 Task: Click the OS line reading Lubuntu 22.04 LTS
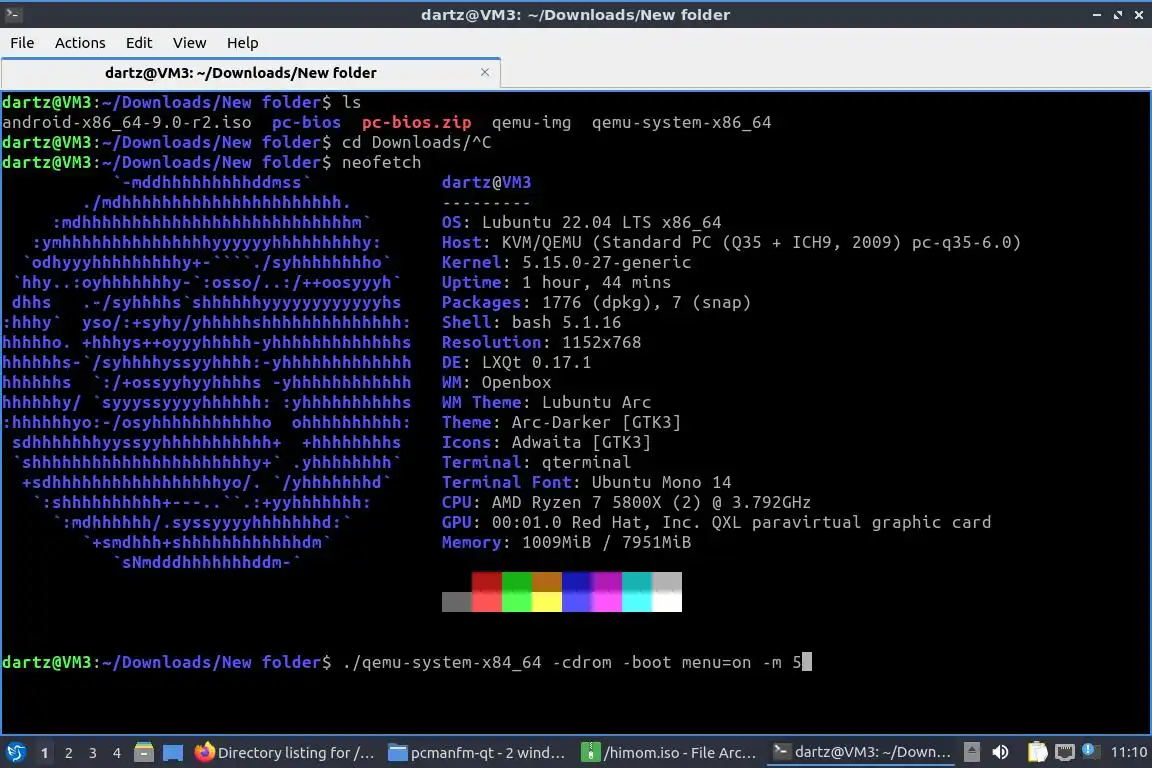581,222
